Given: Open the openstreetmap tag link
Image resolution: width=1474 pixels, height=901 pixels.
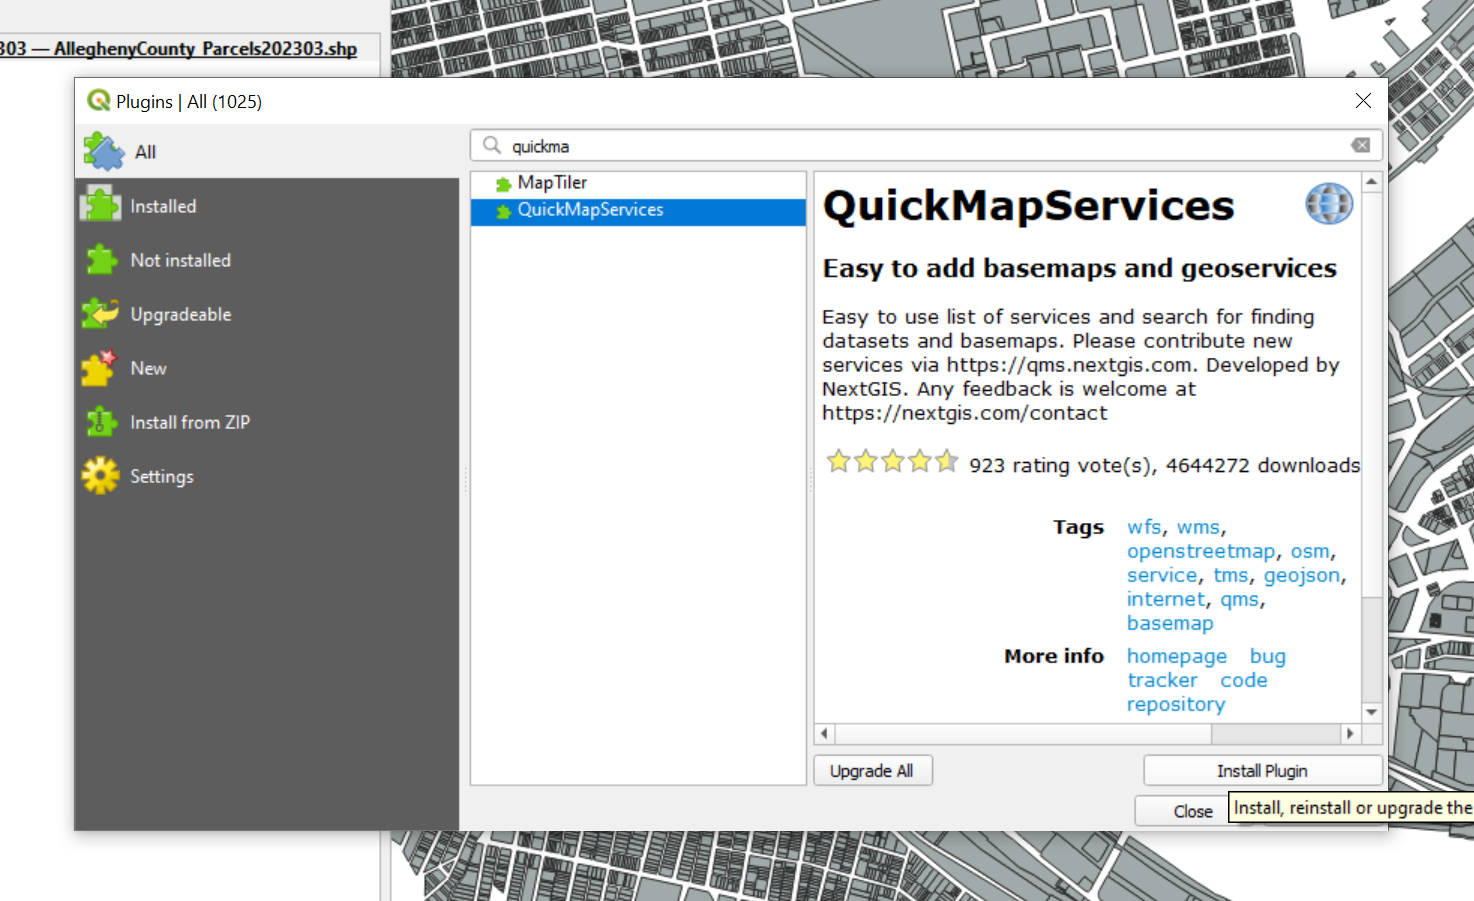Looking at the screenshot, I should pyautogui.click(x=1201, y=551).
